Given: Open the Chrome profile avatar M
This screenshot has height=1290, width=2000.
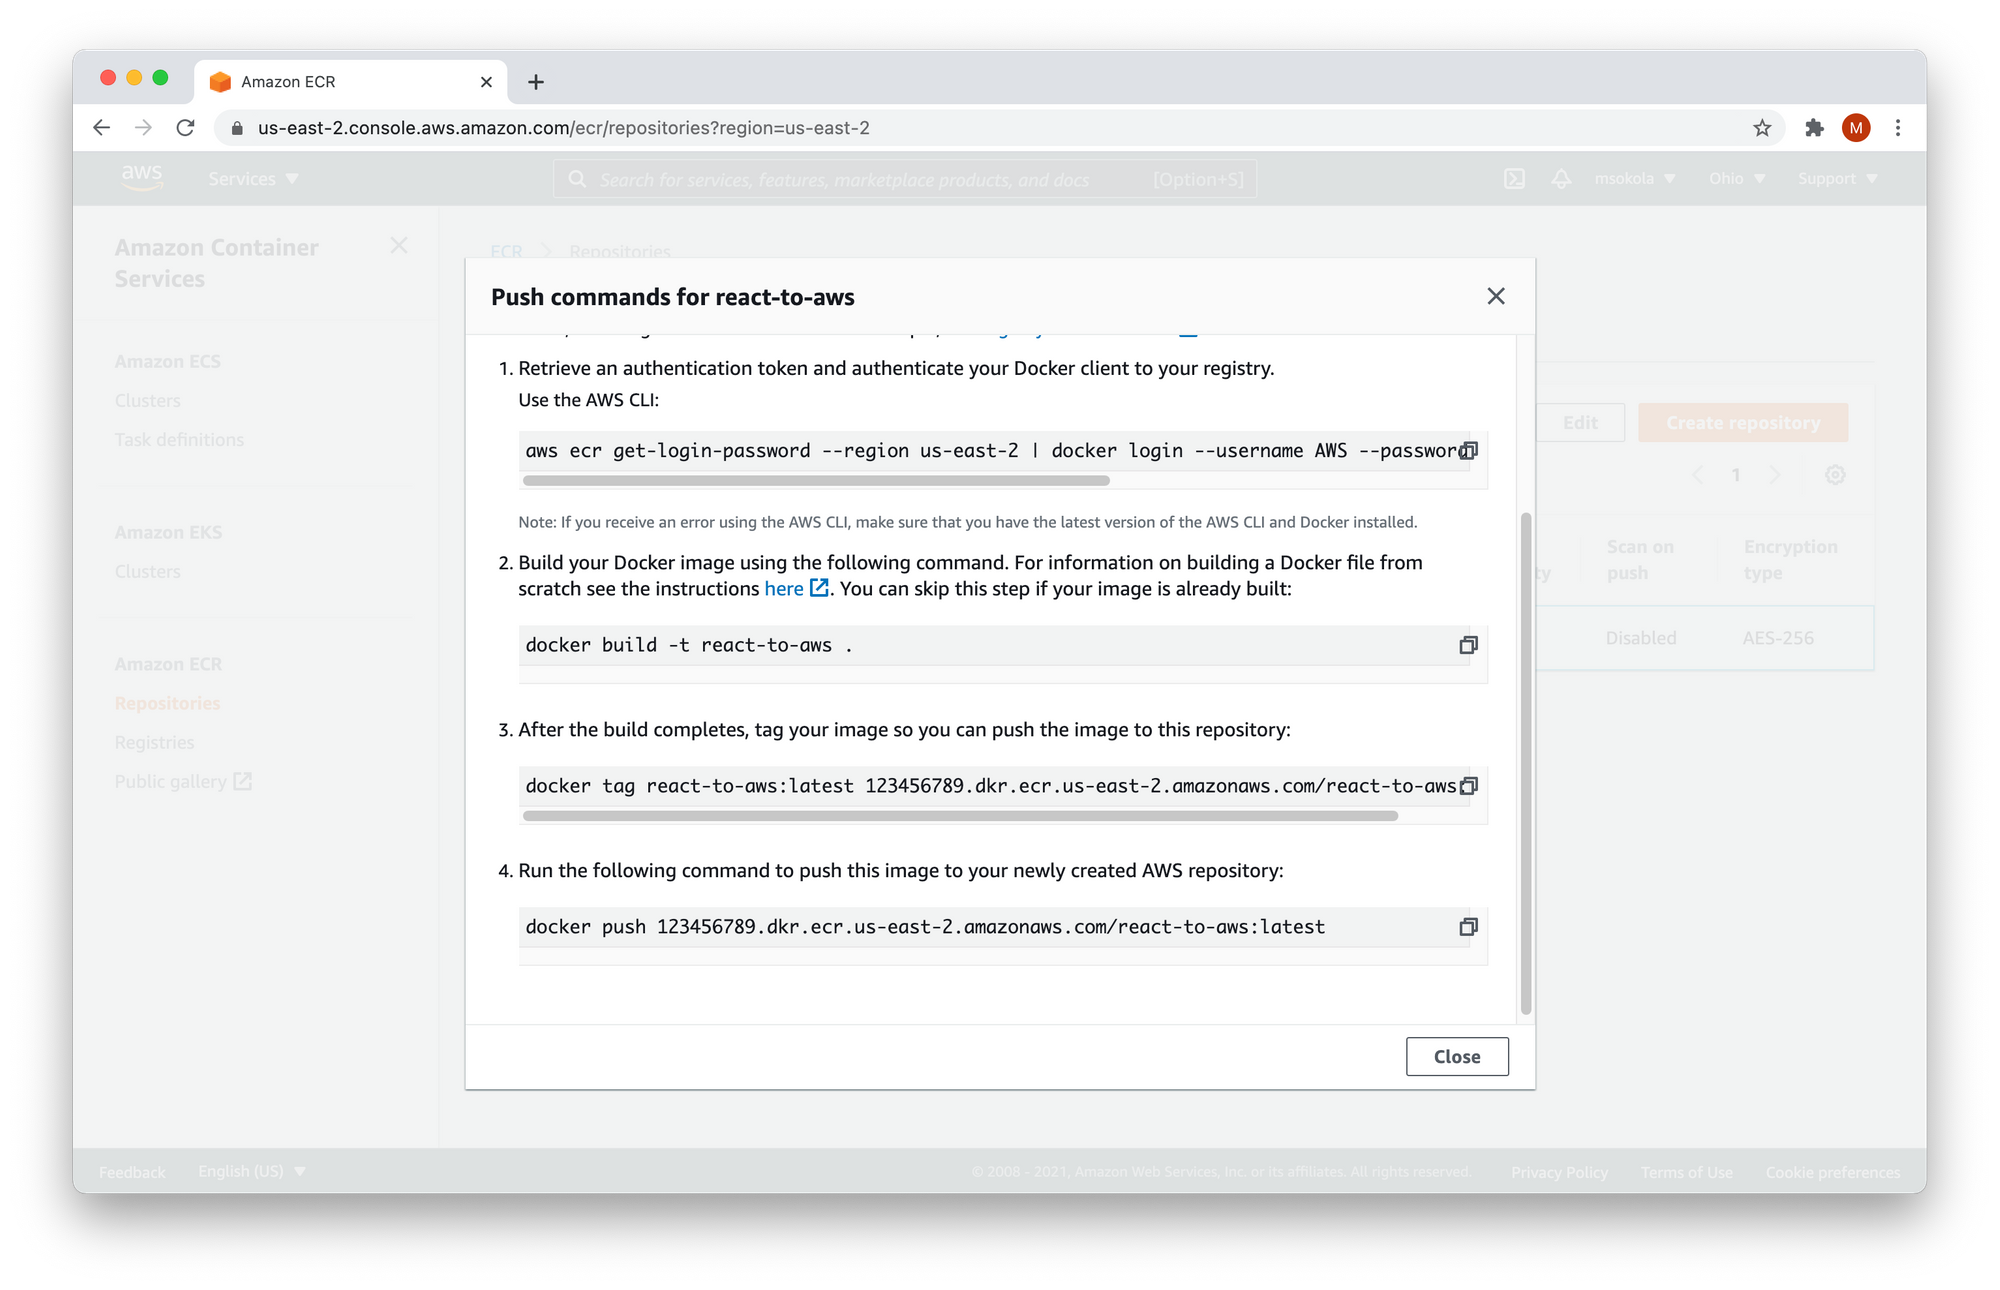Looking at the screenshot, I should coord(1856,128).
